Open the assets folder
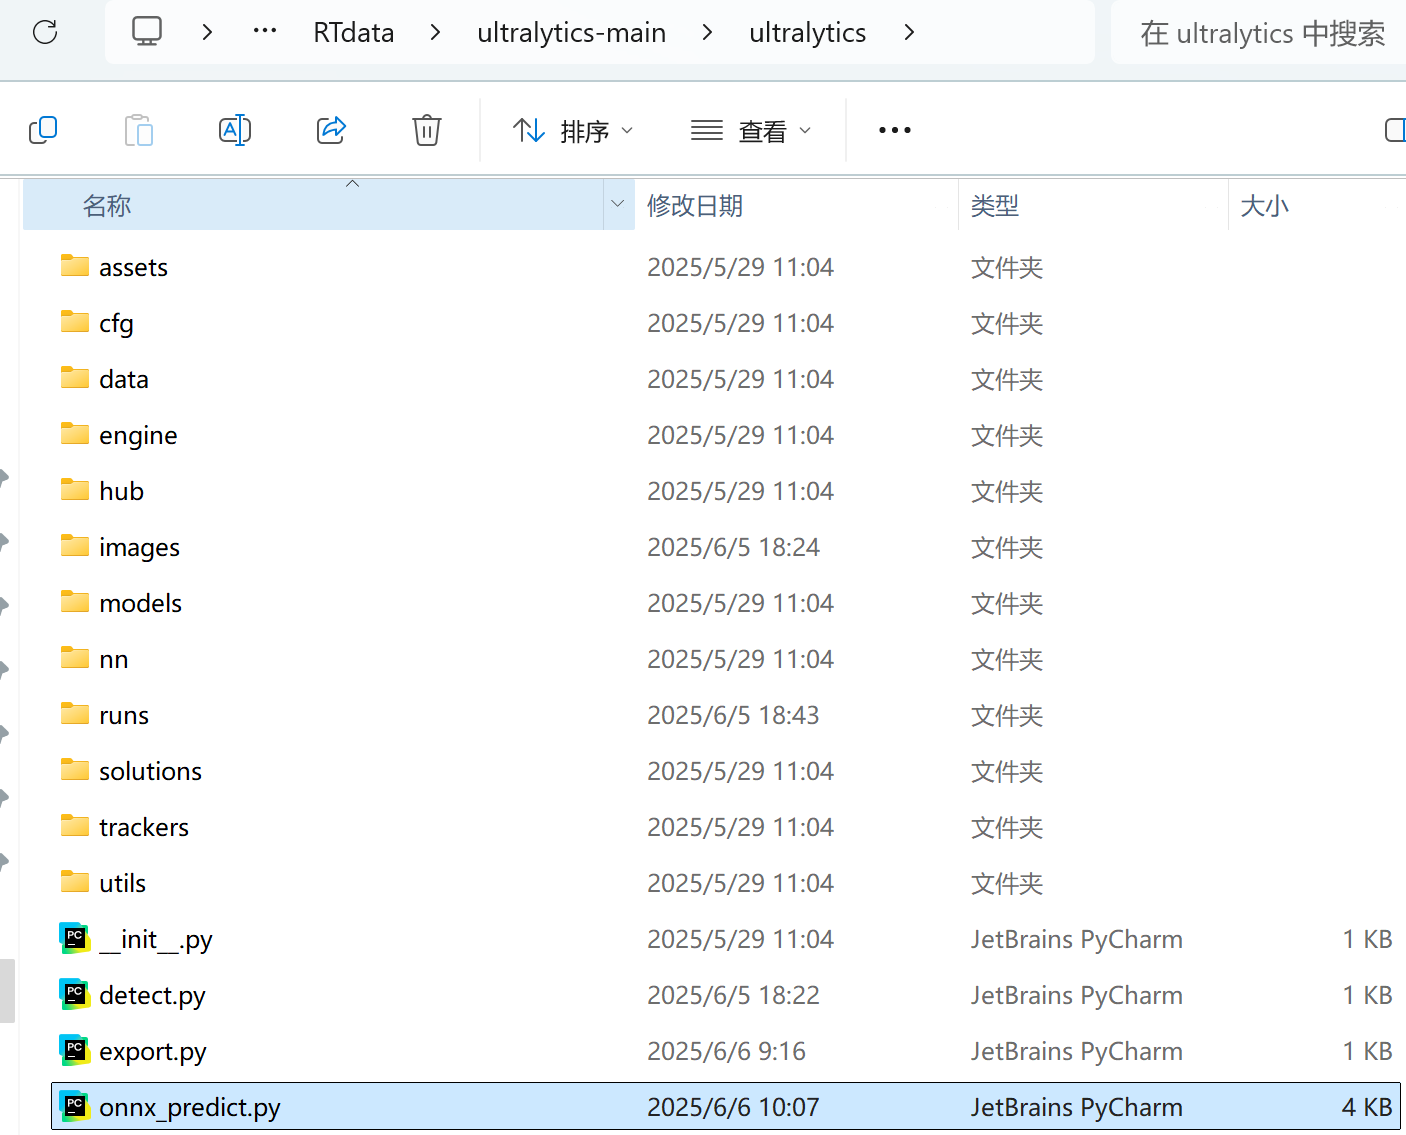 pyautogui.click(x=133, y=267)
